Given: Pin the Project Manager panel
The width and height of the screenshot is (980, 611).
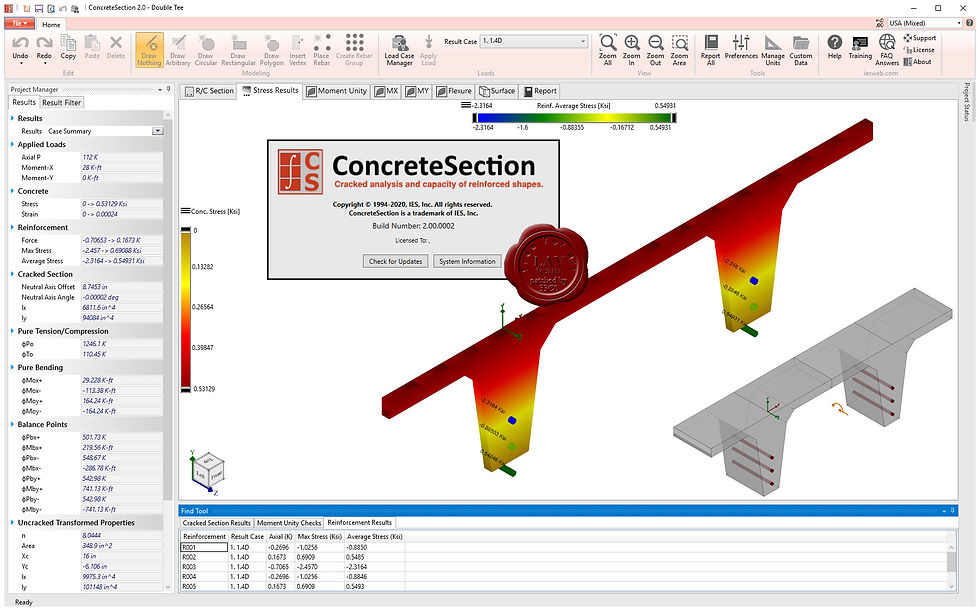Looking at the screenshot, I should (x=168, y=89).
